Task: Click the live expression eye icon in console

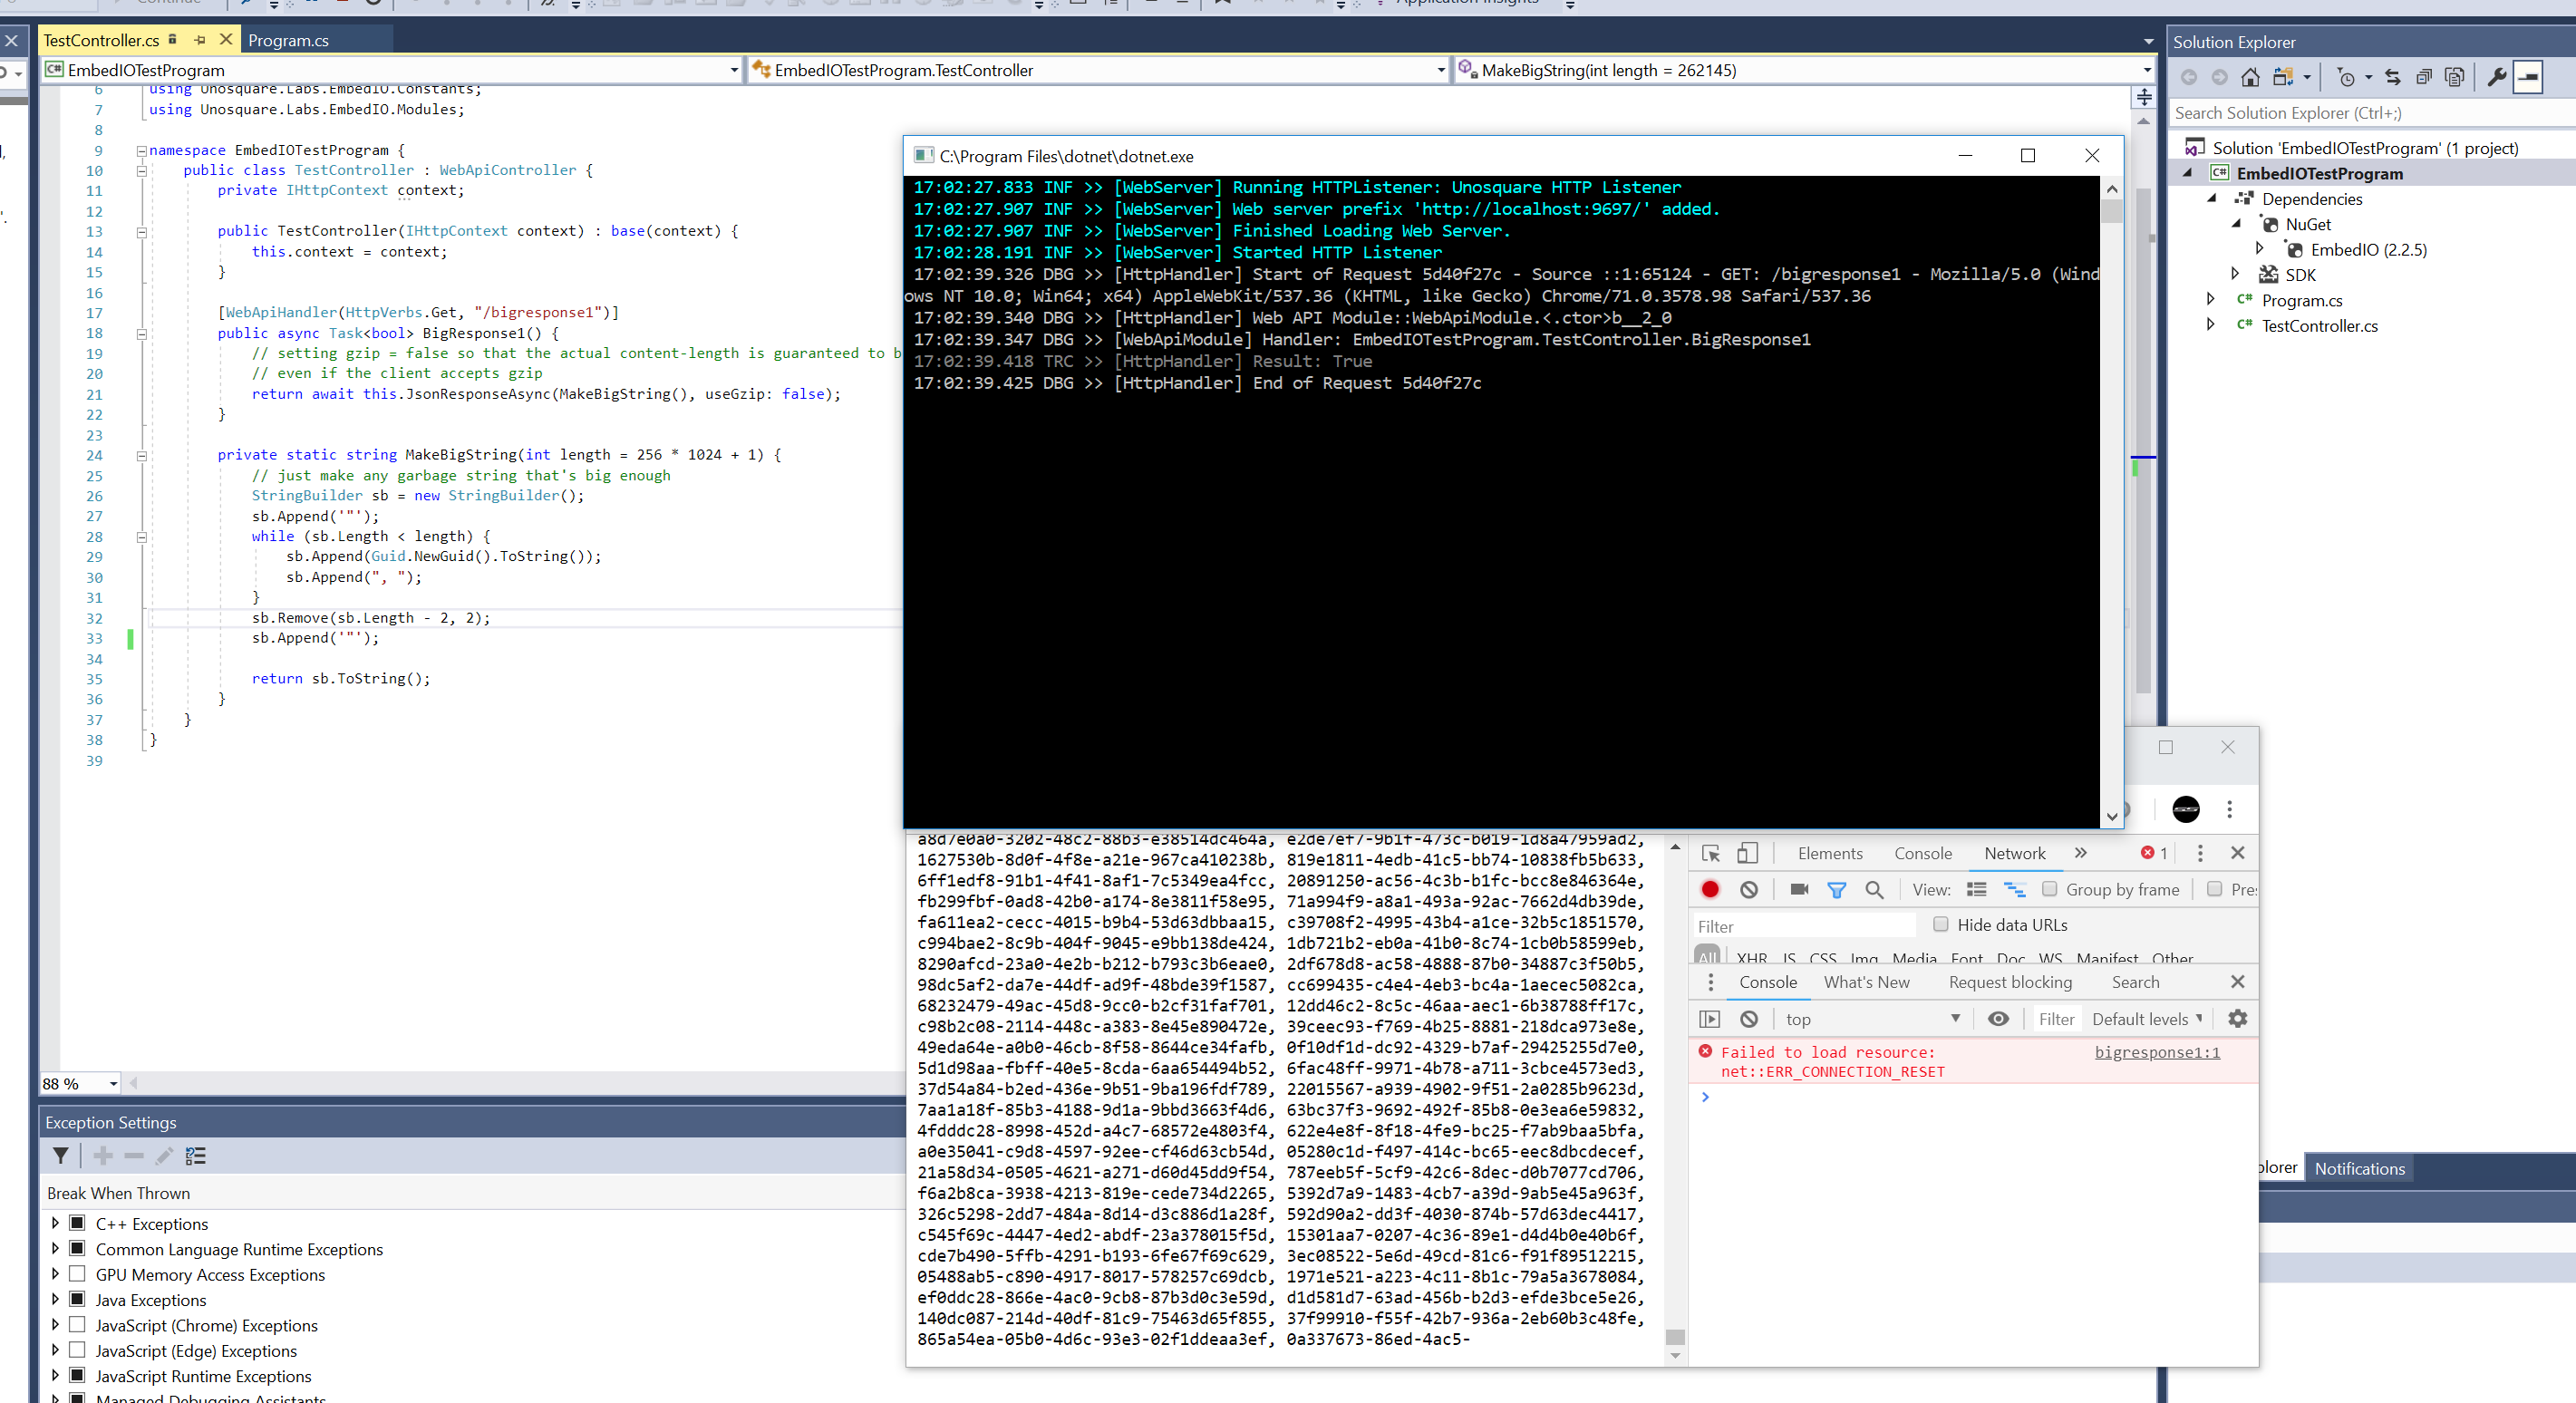Action: point(1998,1018)
